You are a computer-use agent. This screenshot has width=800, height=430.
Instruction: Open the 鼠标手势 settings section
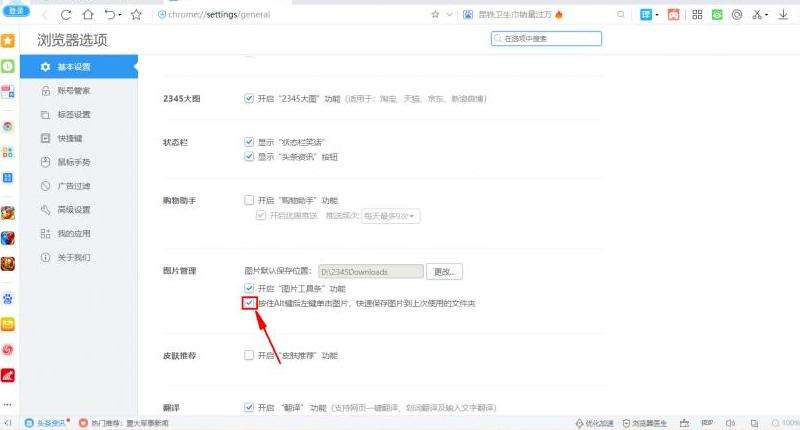(x=72, y=162)
